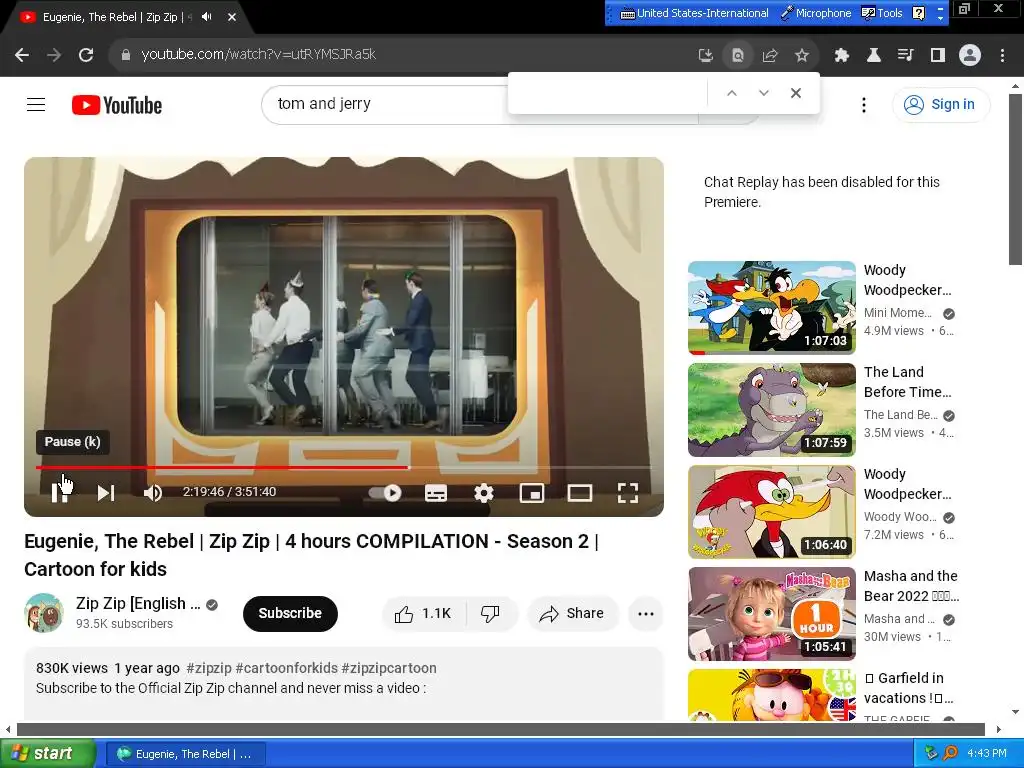1024x768 pixels.
Task: Like the video (1.1K)
Action: (423, 613)
